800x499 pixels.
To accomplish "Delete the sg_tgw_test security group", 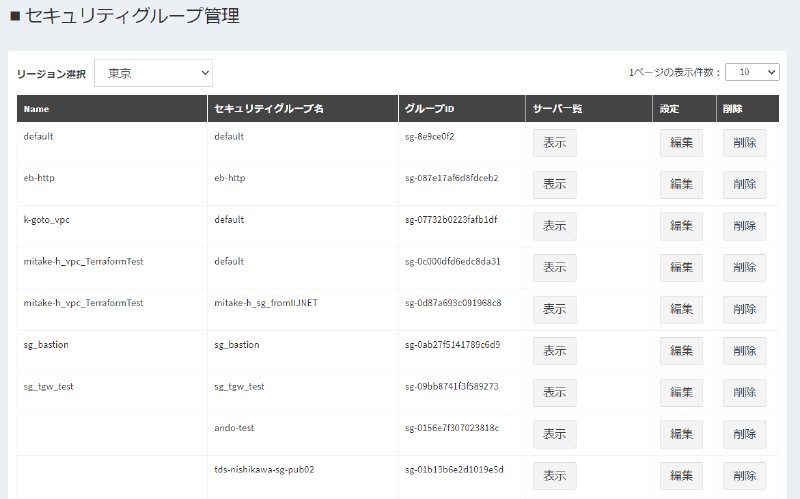I will coord(744,393).
